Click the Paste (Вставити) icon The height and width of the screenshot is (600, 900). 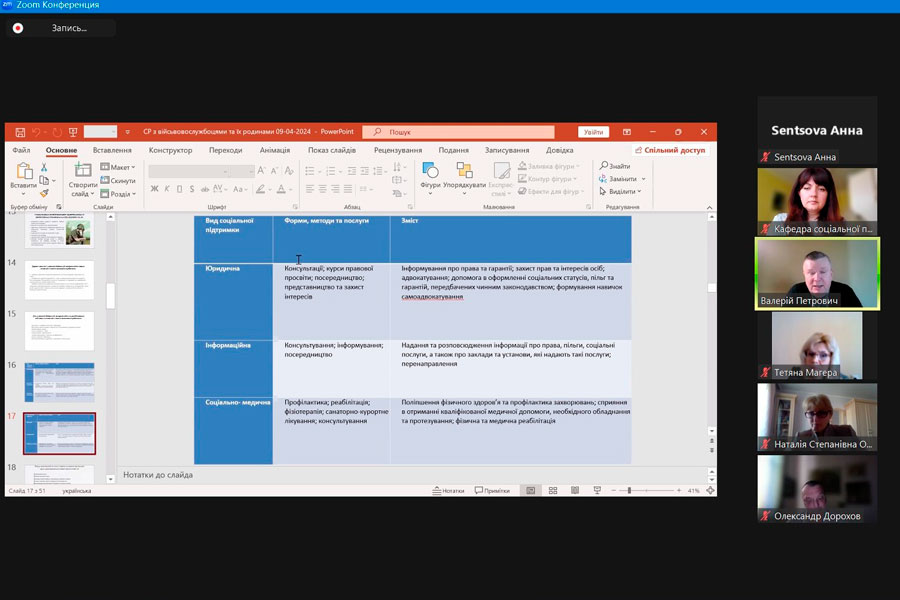tap(24, 174)
